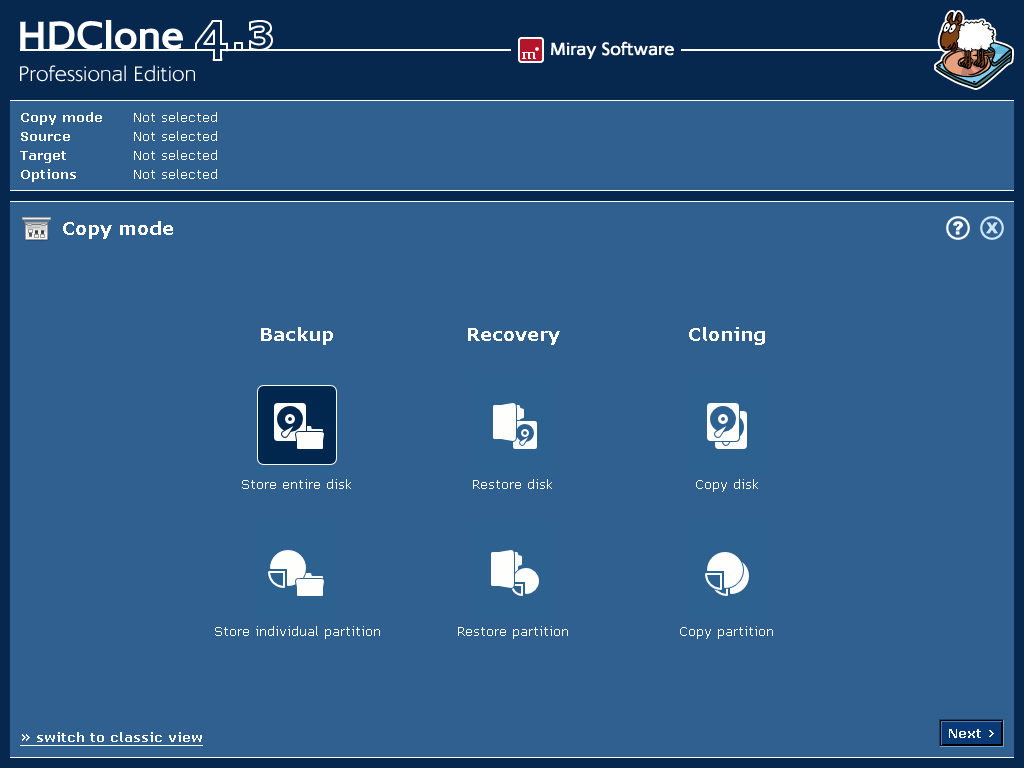Image resolution: width=1024 pixels, height=768 pixels.
Task: Select the Store individual partition icon
Action: pos(297,573)
